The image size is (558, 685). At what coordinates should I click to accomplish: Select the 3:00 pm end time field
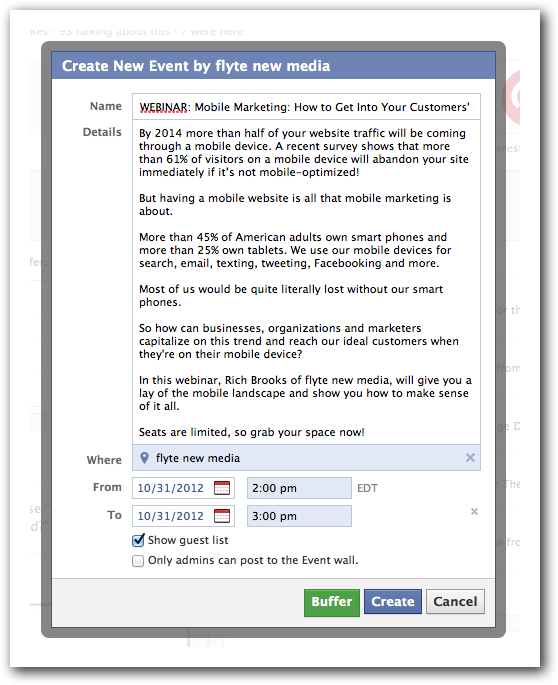299,516
